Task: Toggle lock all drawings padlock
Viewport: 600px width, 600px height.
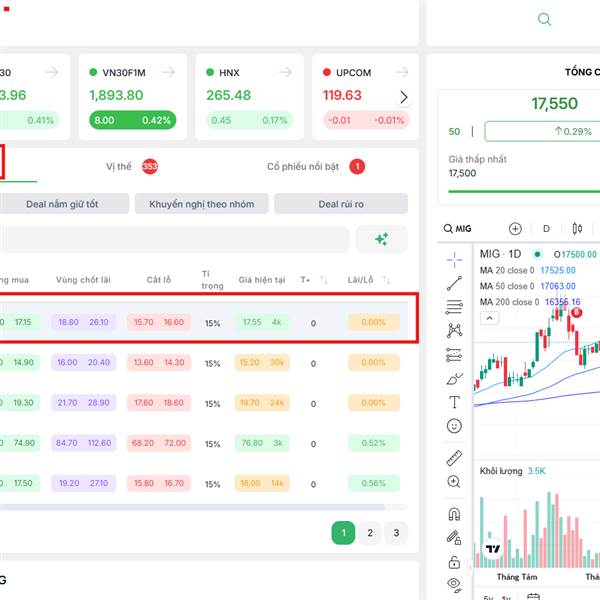Action: coord(454,562)
